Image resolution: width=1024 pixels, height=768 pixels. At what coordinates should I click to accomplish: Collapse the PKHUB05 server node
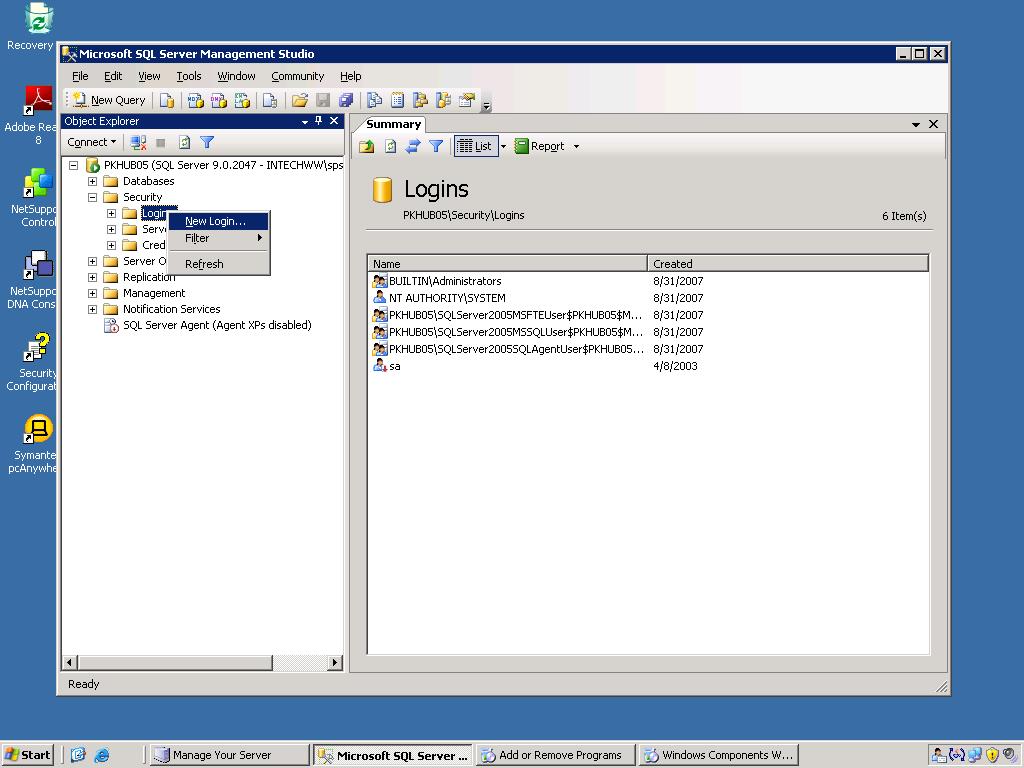(x=74, y=165)
